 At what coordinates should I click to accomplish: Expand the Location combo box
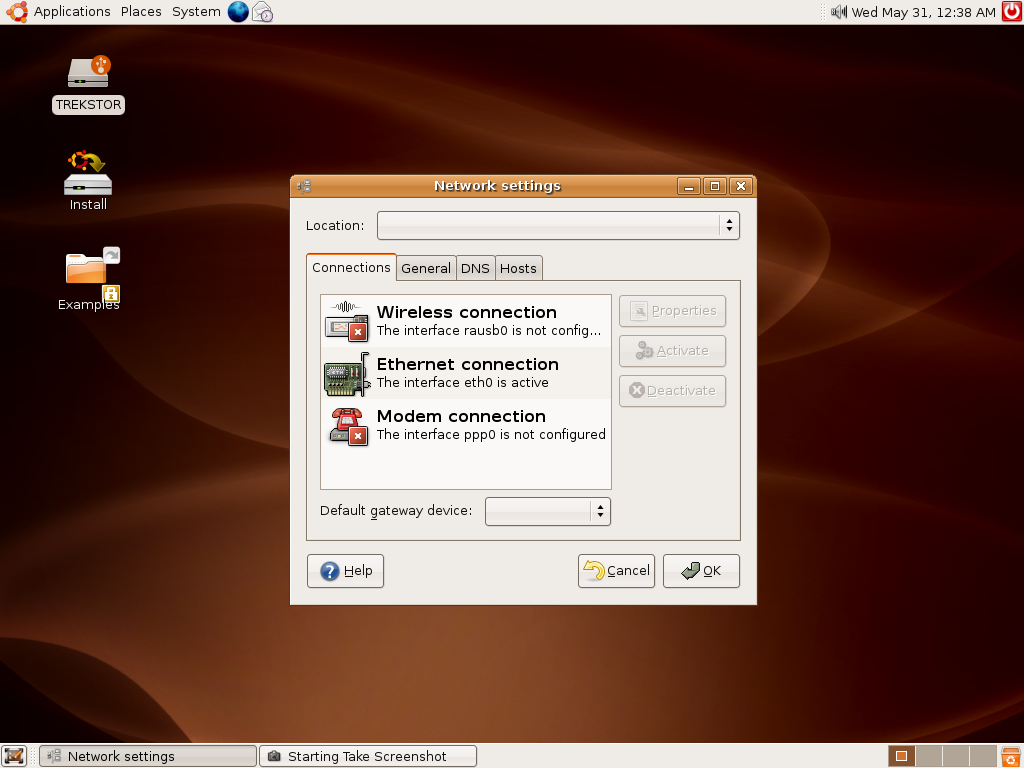tap(558, 225)
